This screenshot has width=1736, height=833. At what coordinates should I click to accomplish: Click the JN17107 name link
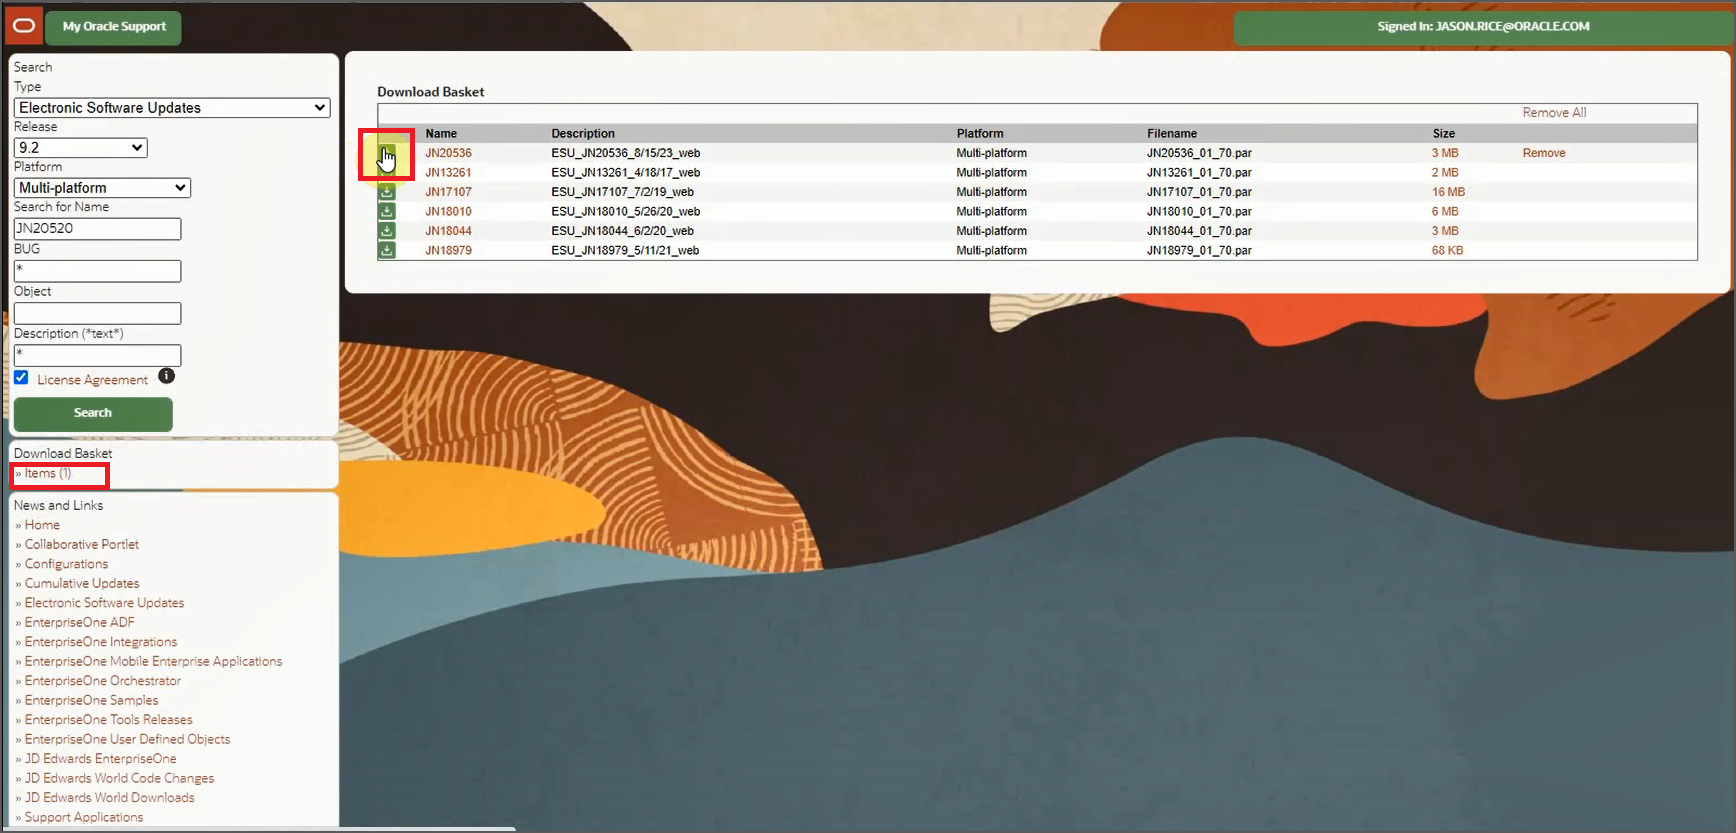point(448,192)
